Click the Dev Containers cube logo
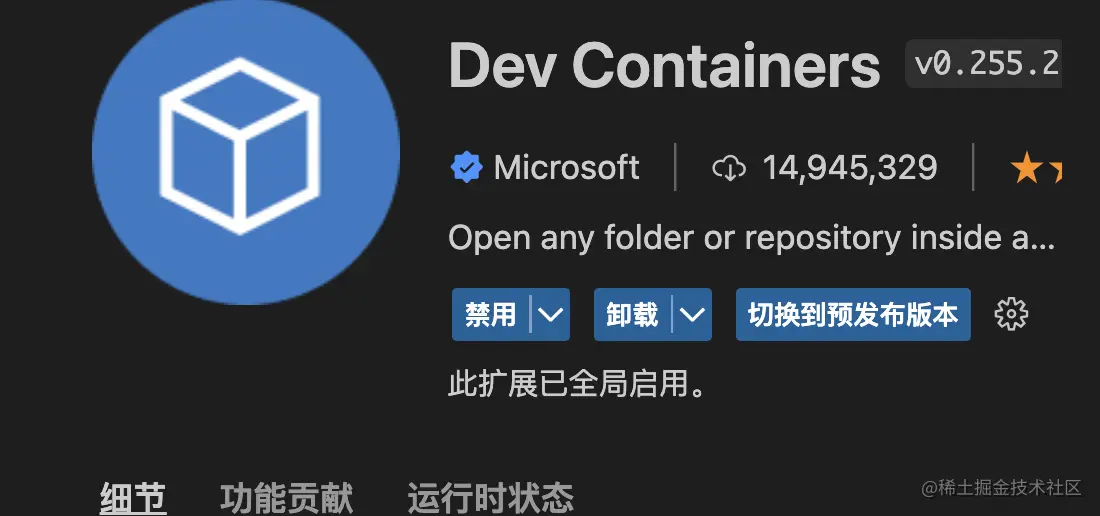This screenshot has width=1100, height=516. 246,149
